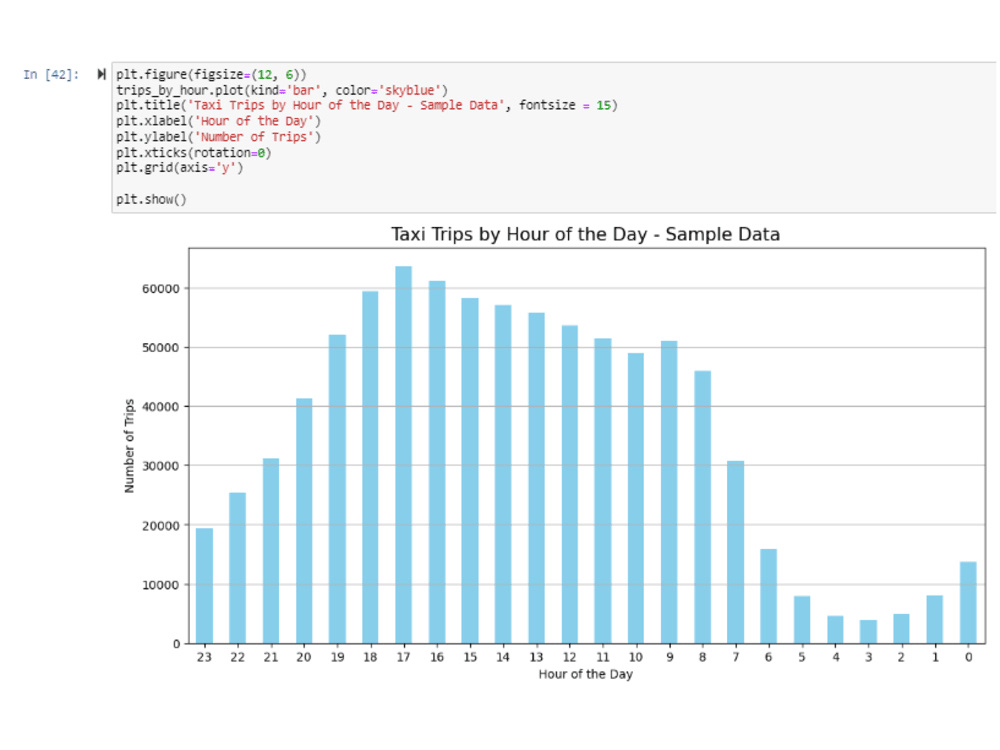Click the bar for hour 7
Viewport: 1000px width, 750px height.
[x=735, y=550]
